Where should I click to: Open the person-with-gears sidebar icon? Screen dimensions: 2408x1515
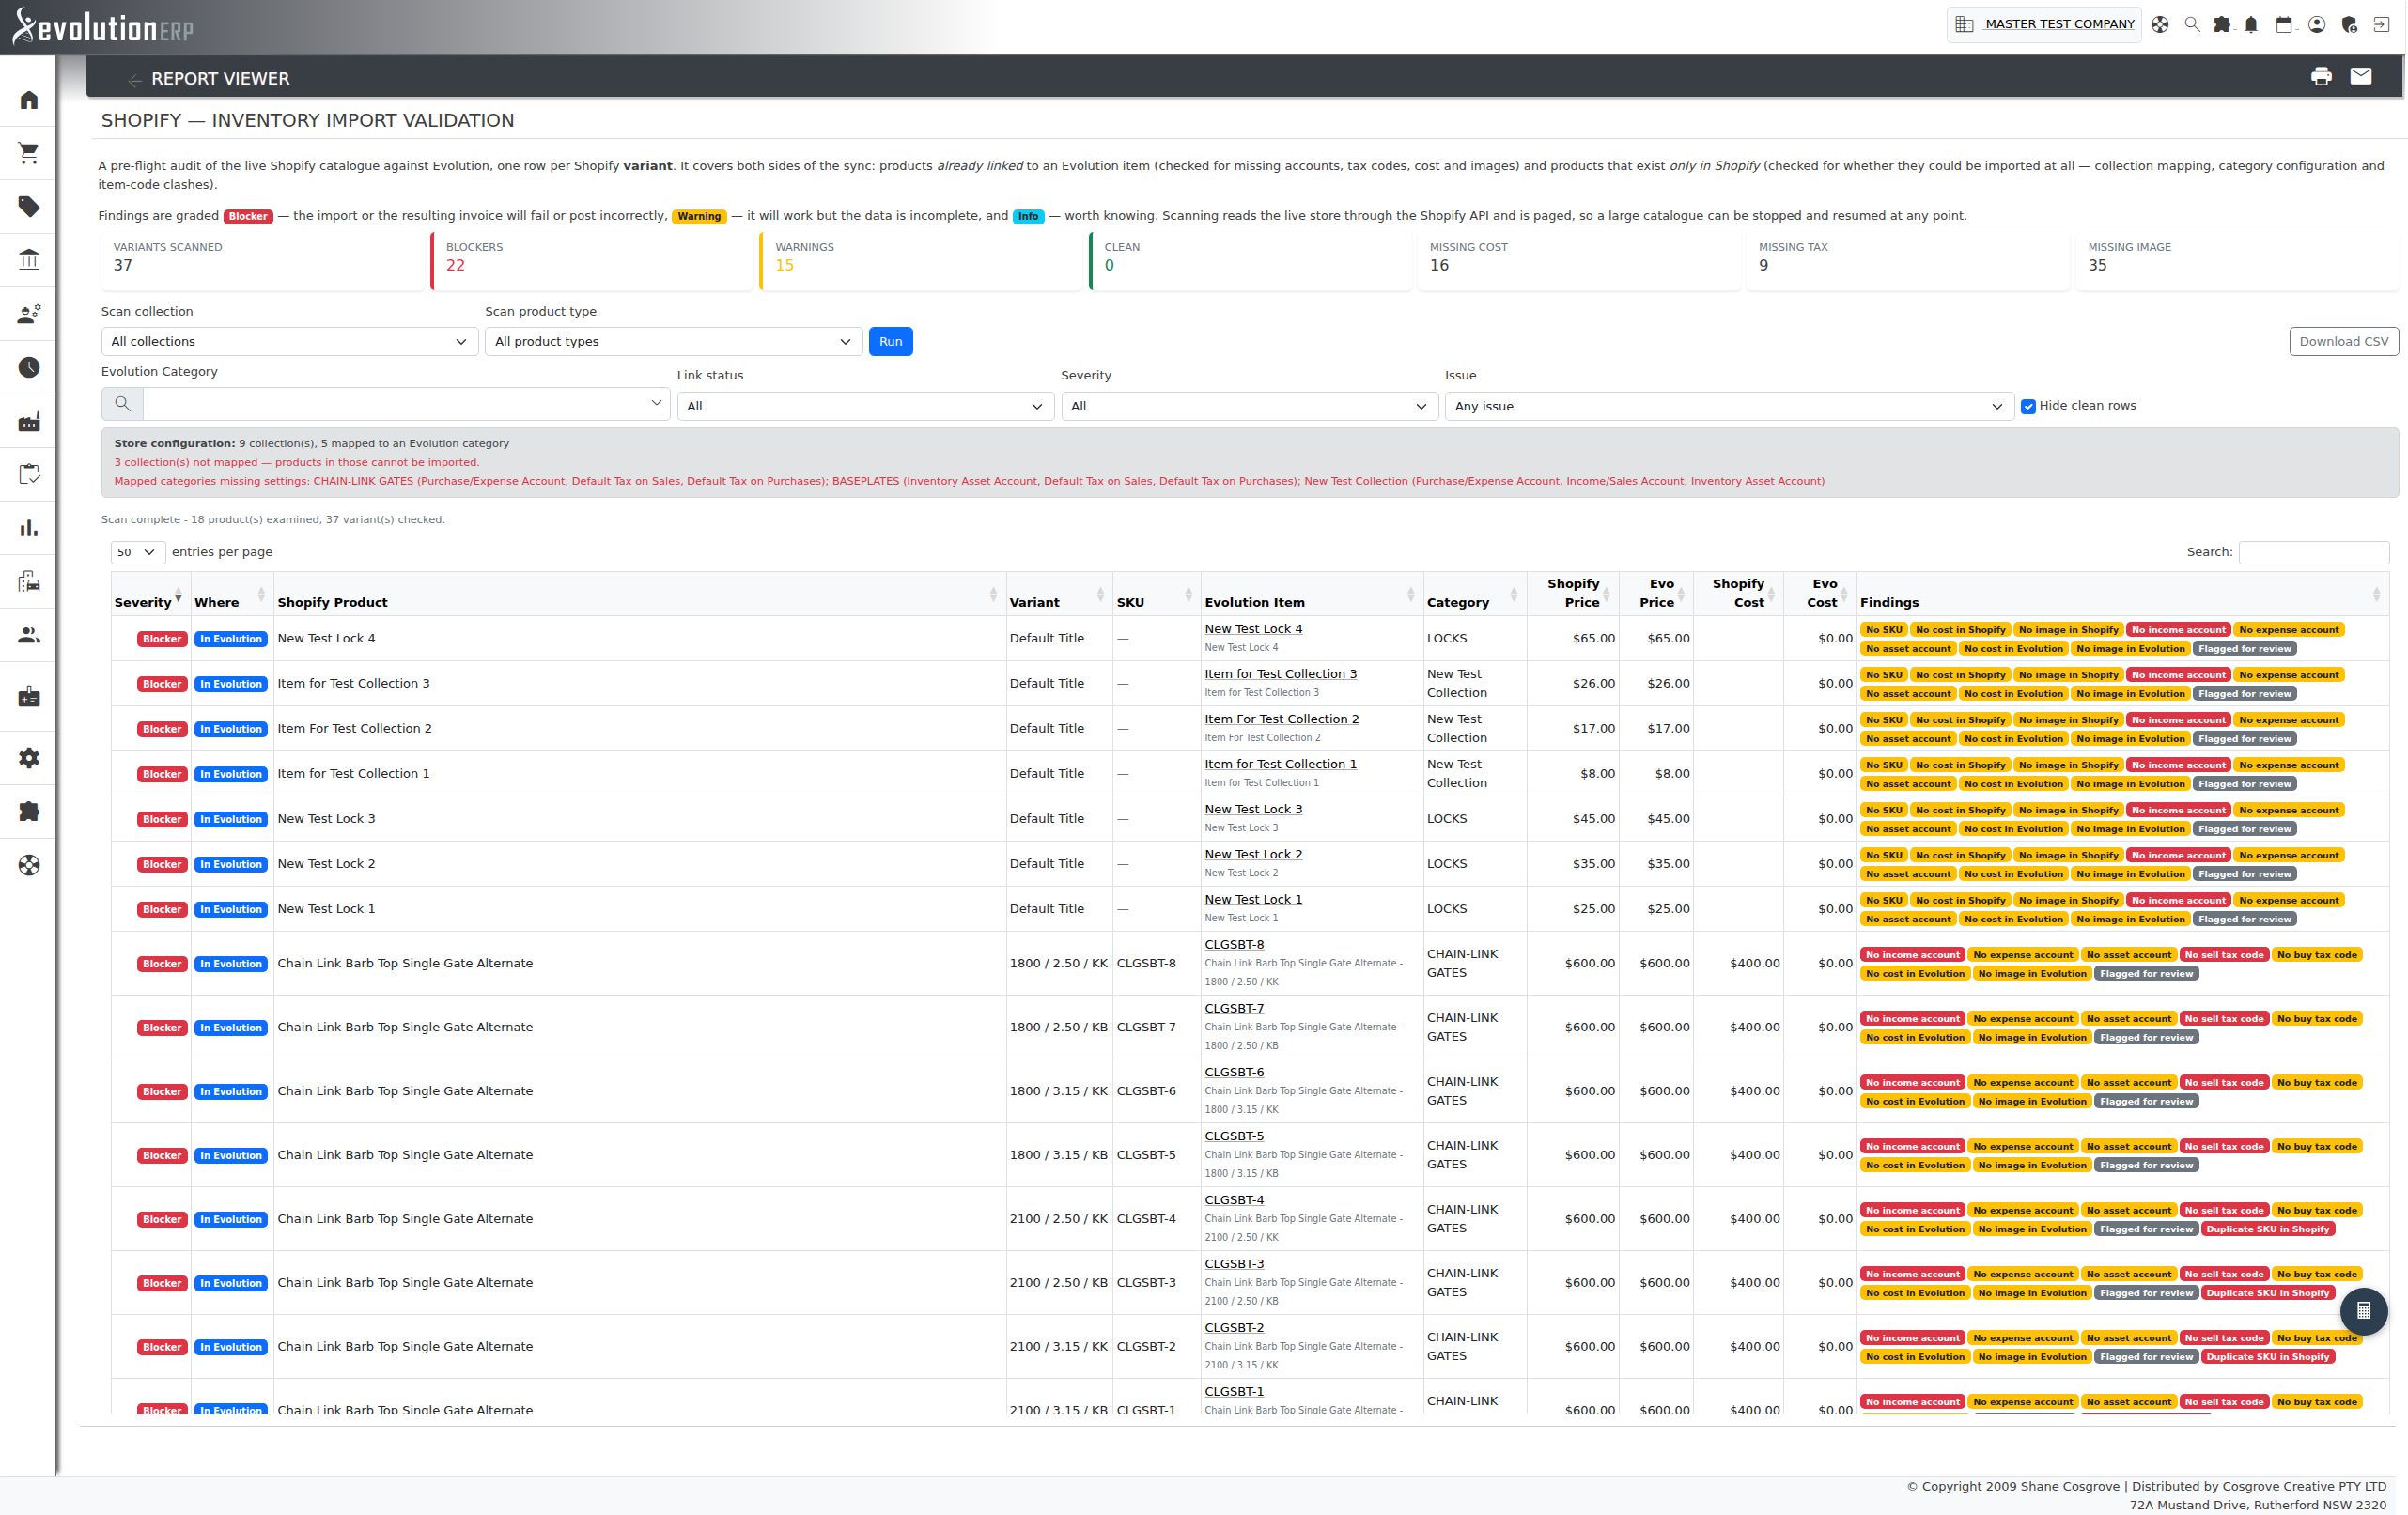29,314
